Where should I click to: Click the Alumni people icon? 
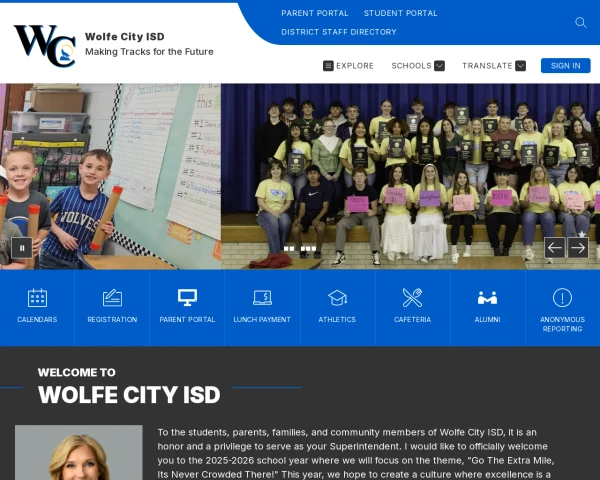487,298
